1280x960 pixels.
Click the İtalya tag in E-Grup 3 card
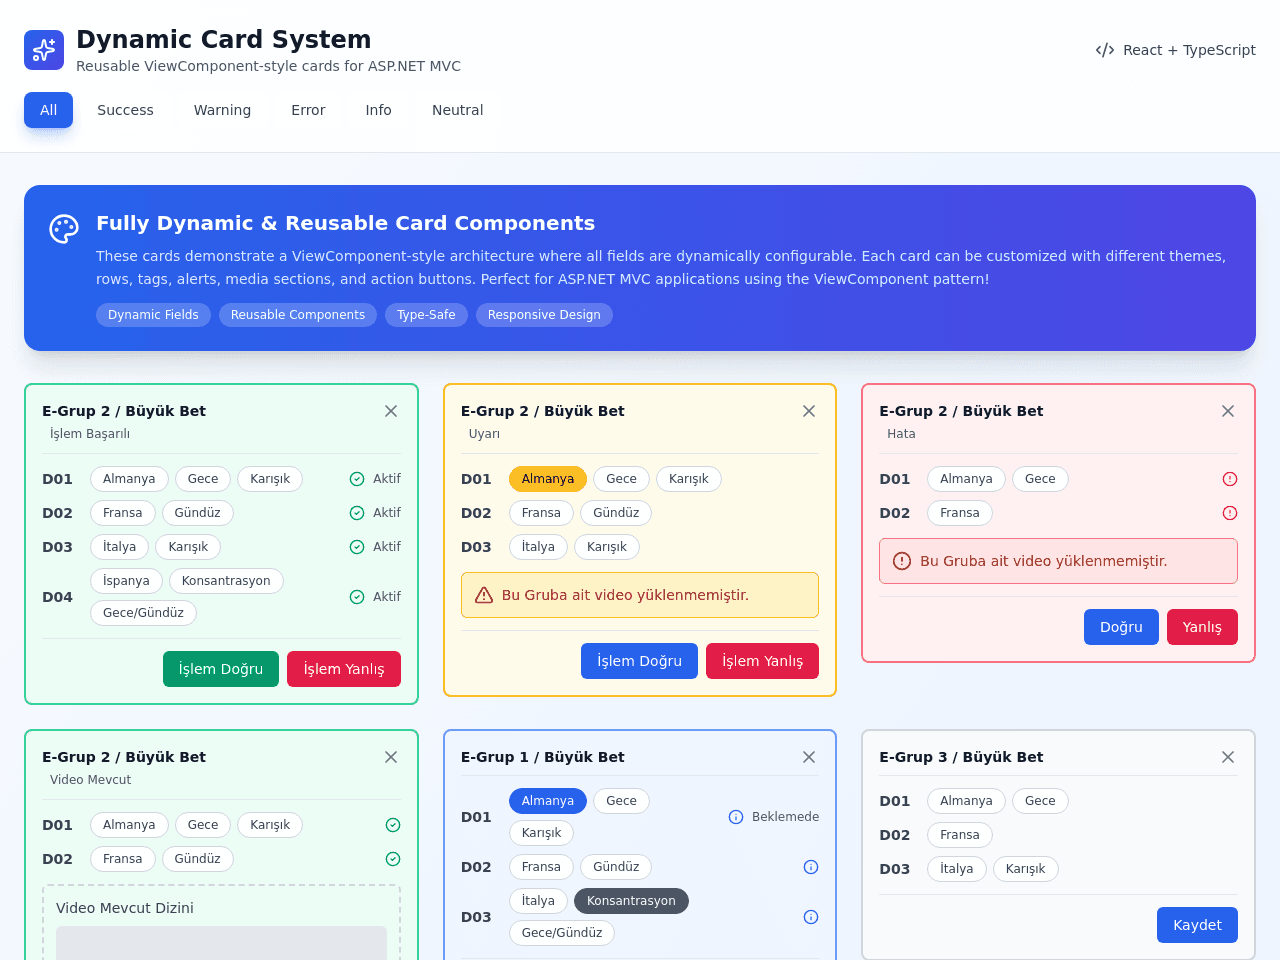click(x=957, y=869)
